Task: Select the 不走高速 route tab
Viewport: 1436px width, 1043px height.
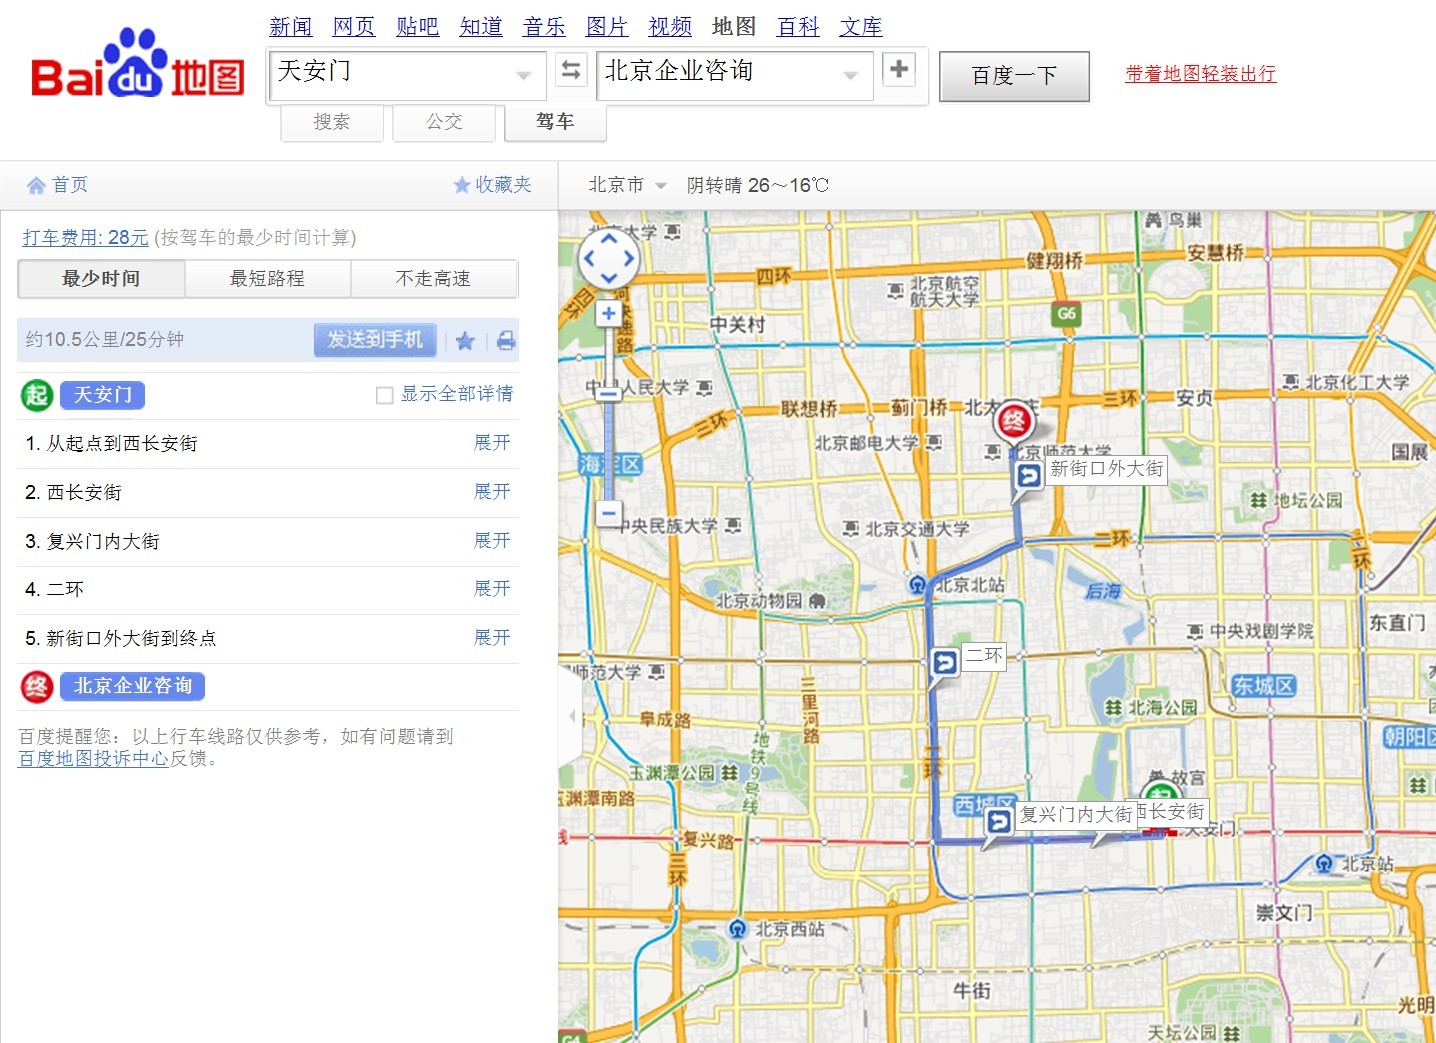Action: pos(433,279)
